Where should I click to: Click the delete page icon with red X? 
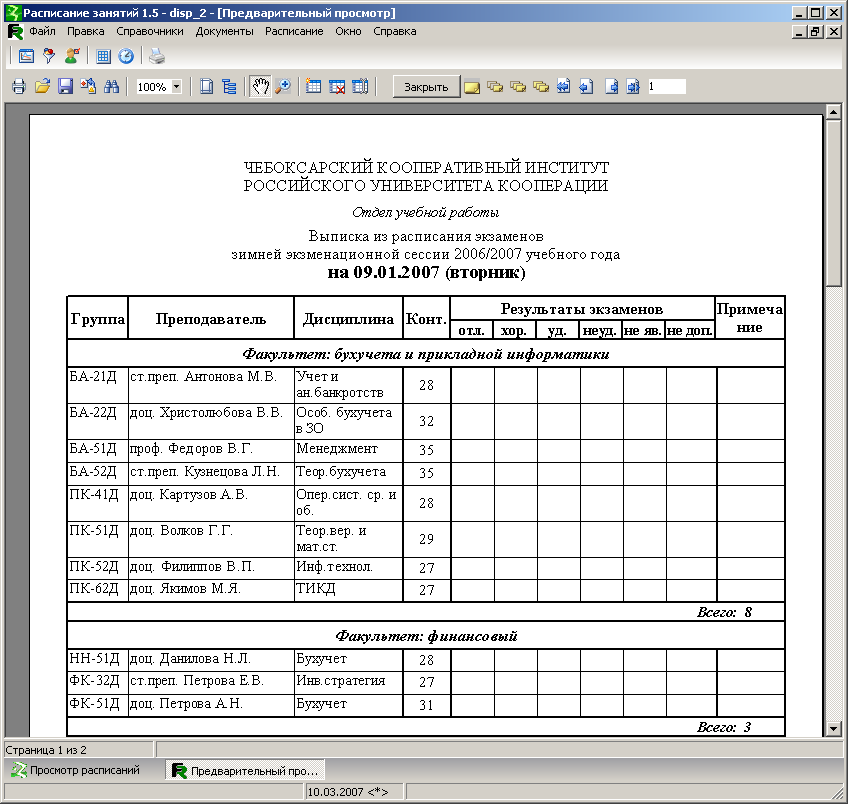[337, 87]
